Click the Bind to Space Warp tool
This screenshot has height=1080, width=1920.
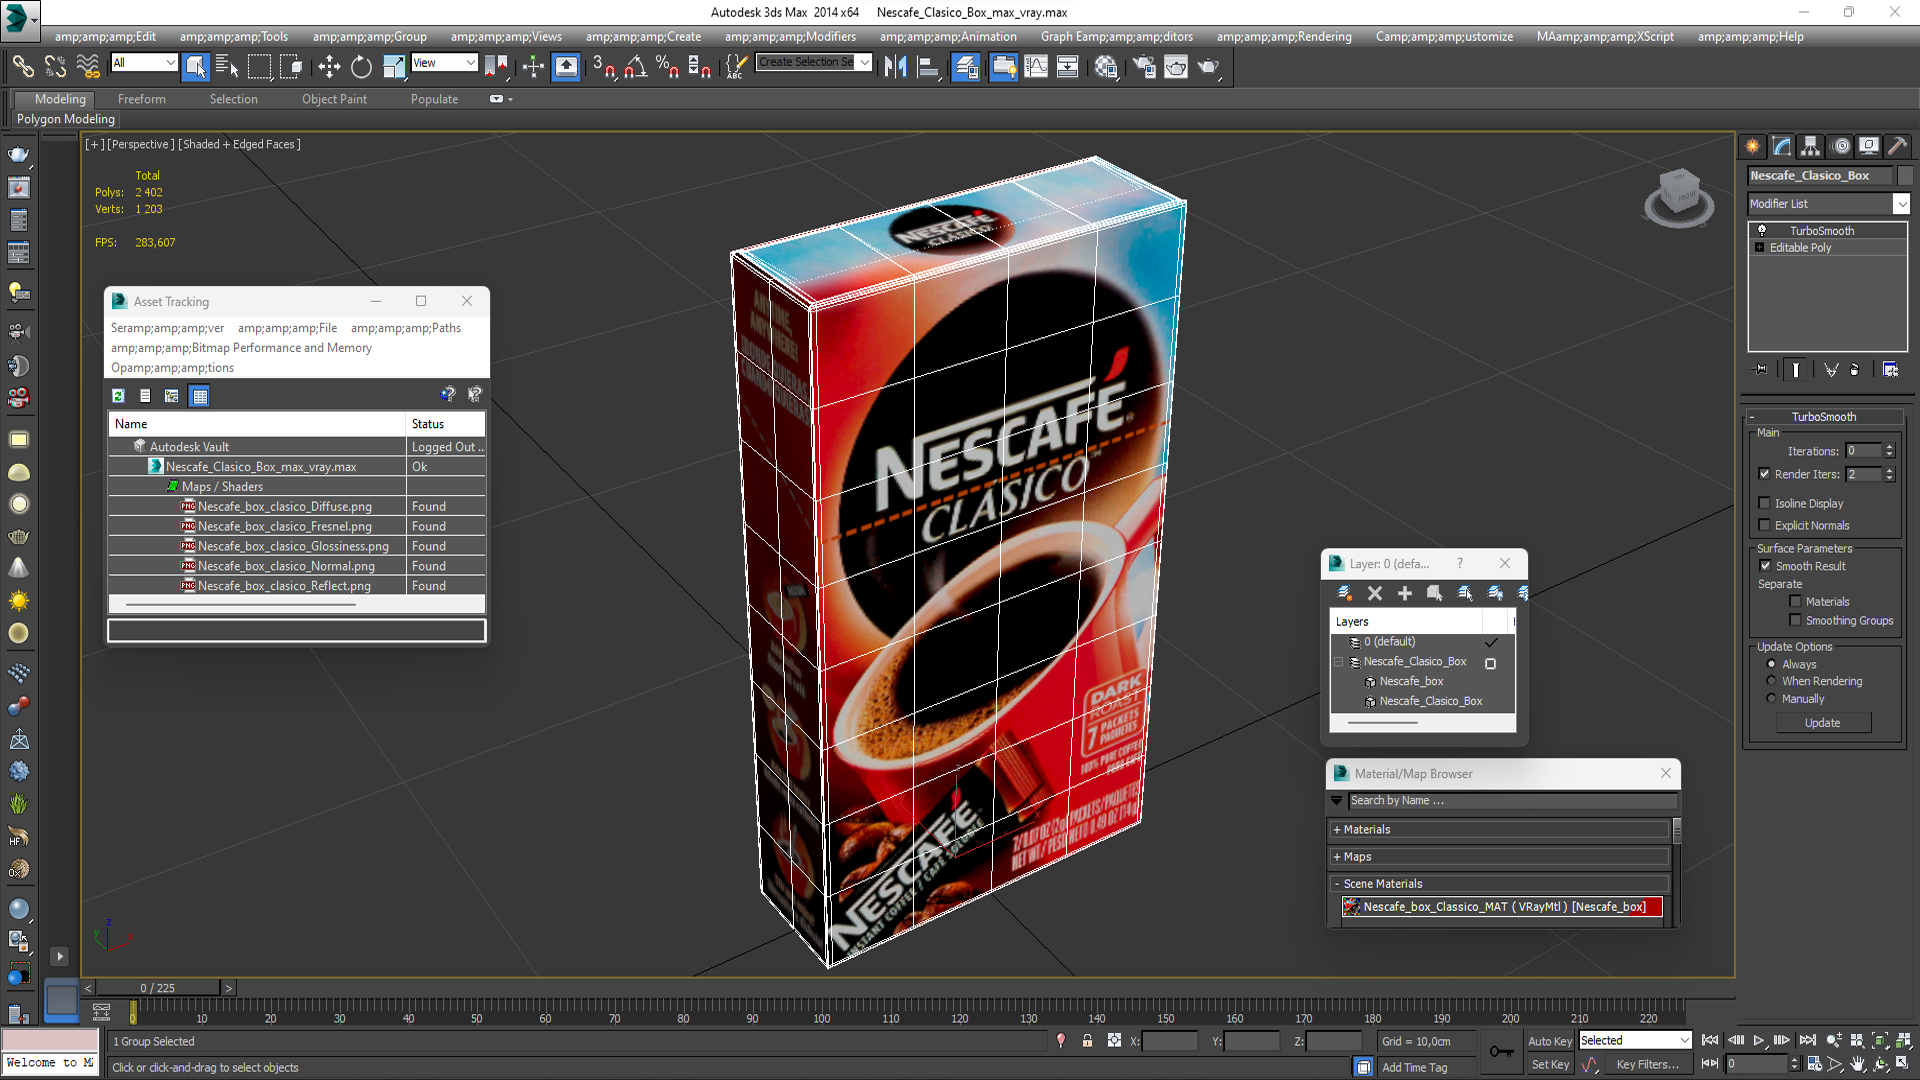pos(88,67)
